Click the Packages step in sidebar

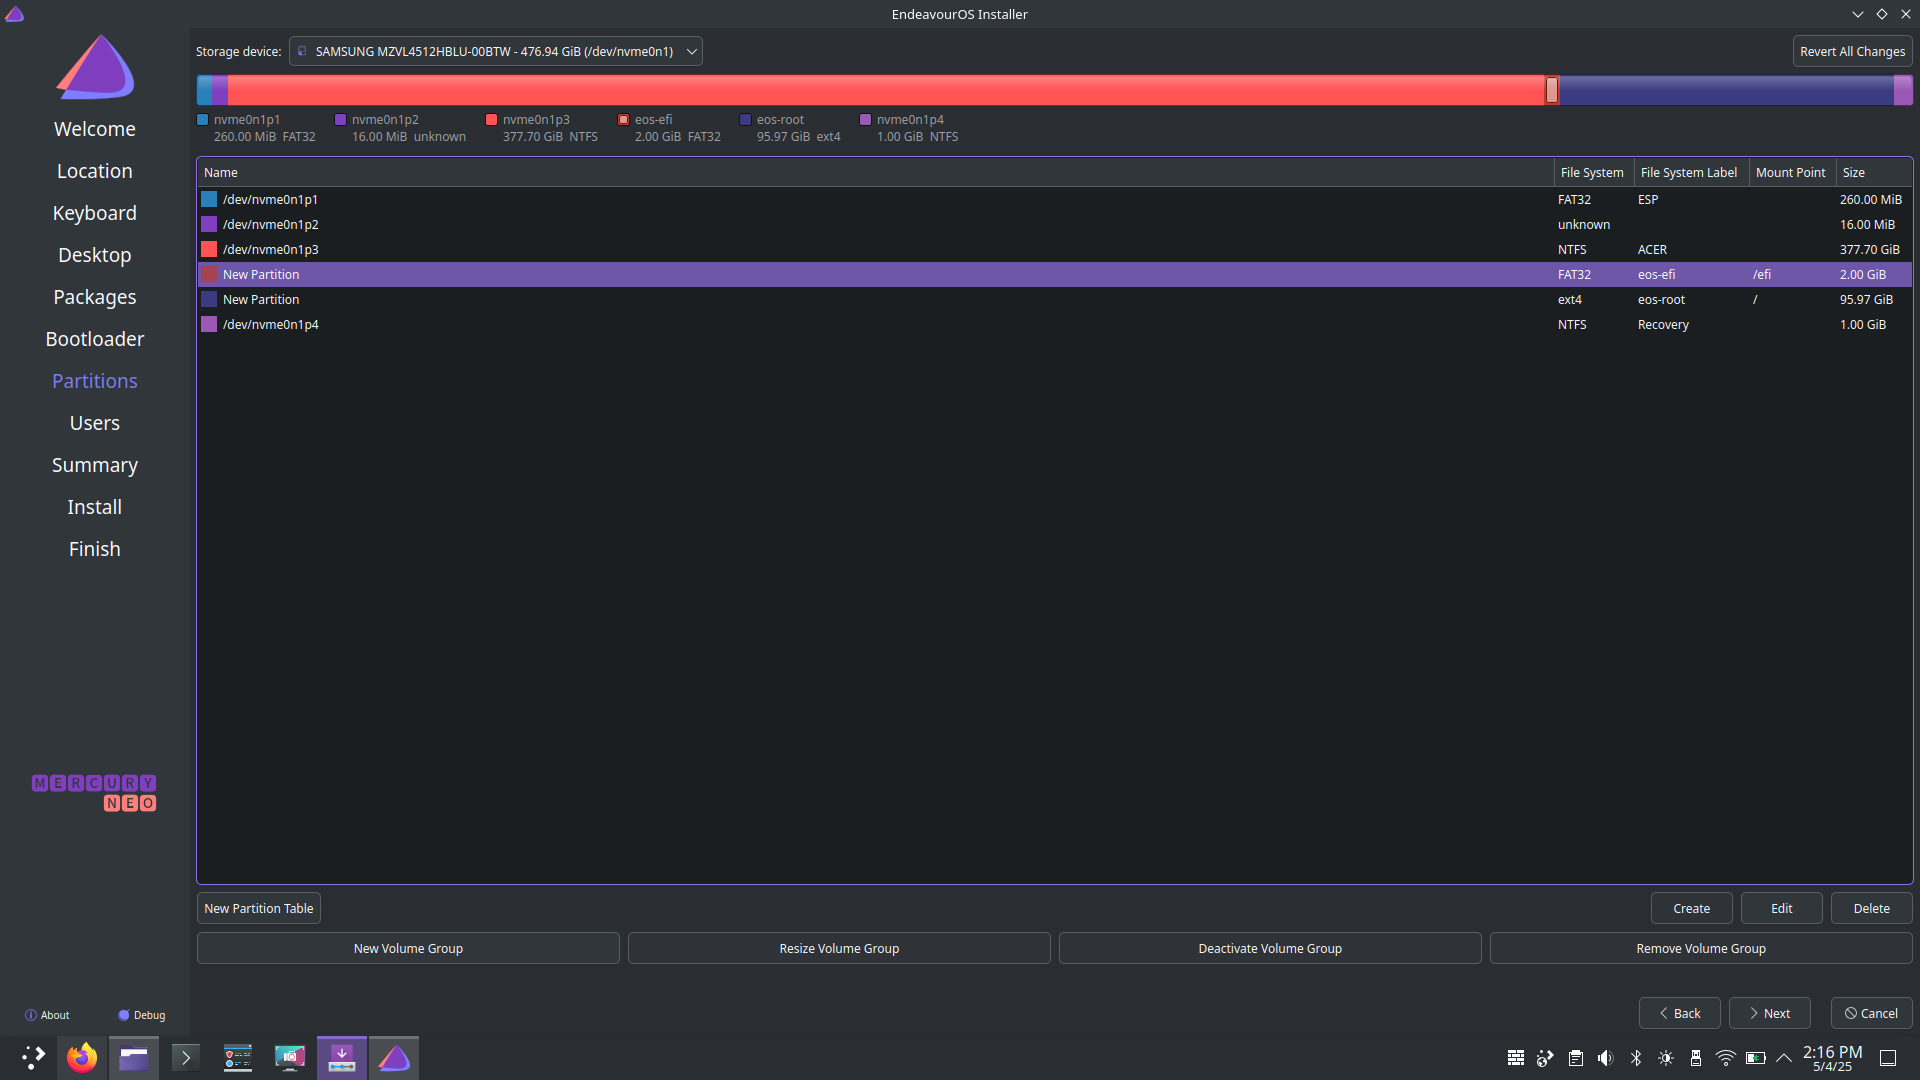(95, 297)
